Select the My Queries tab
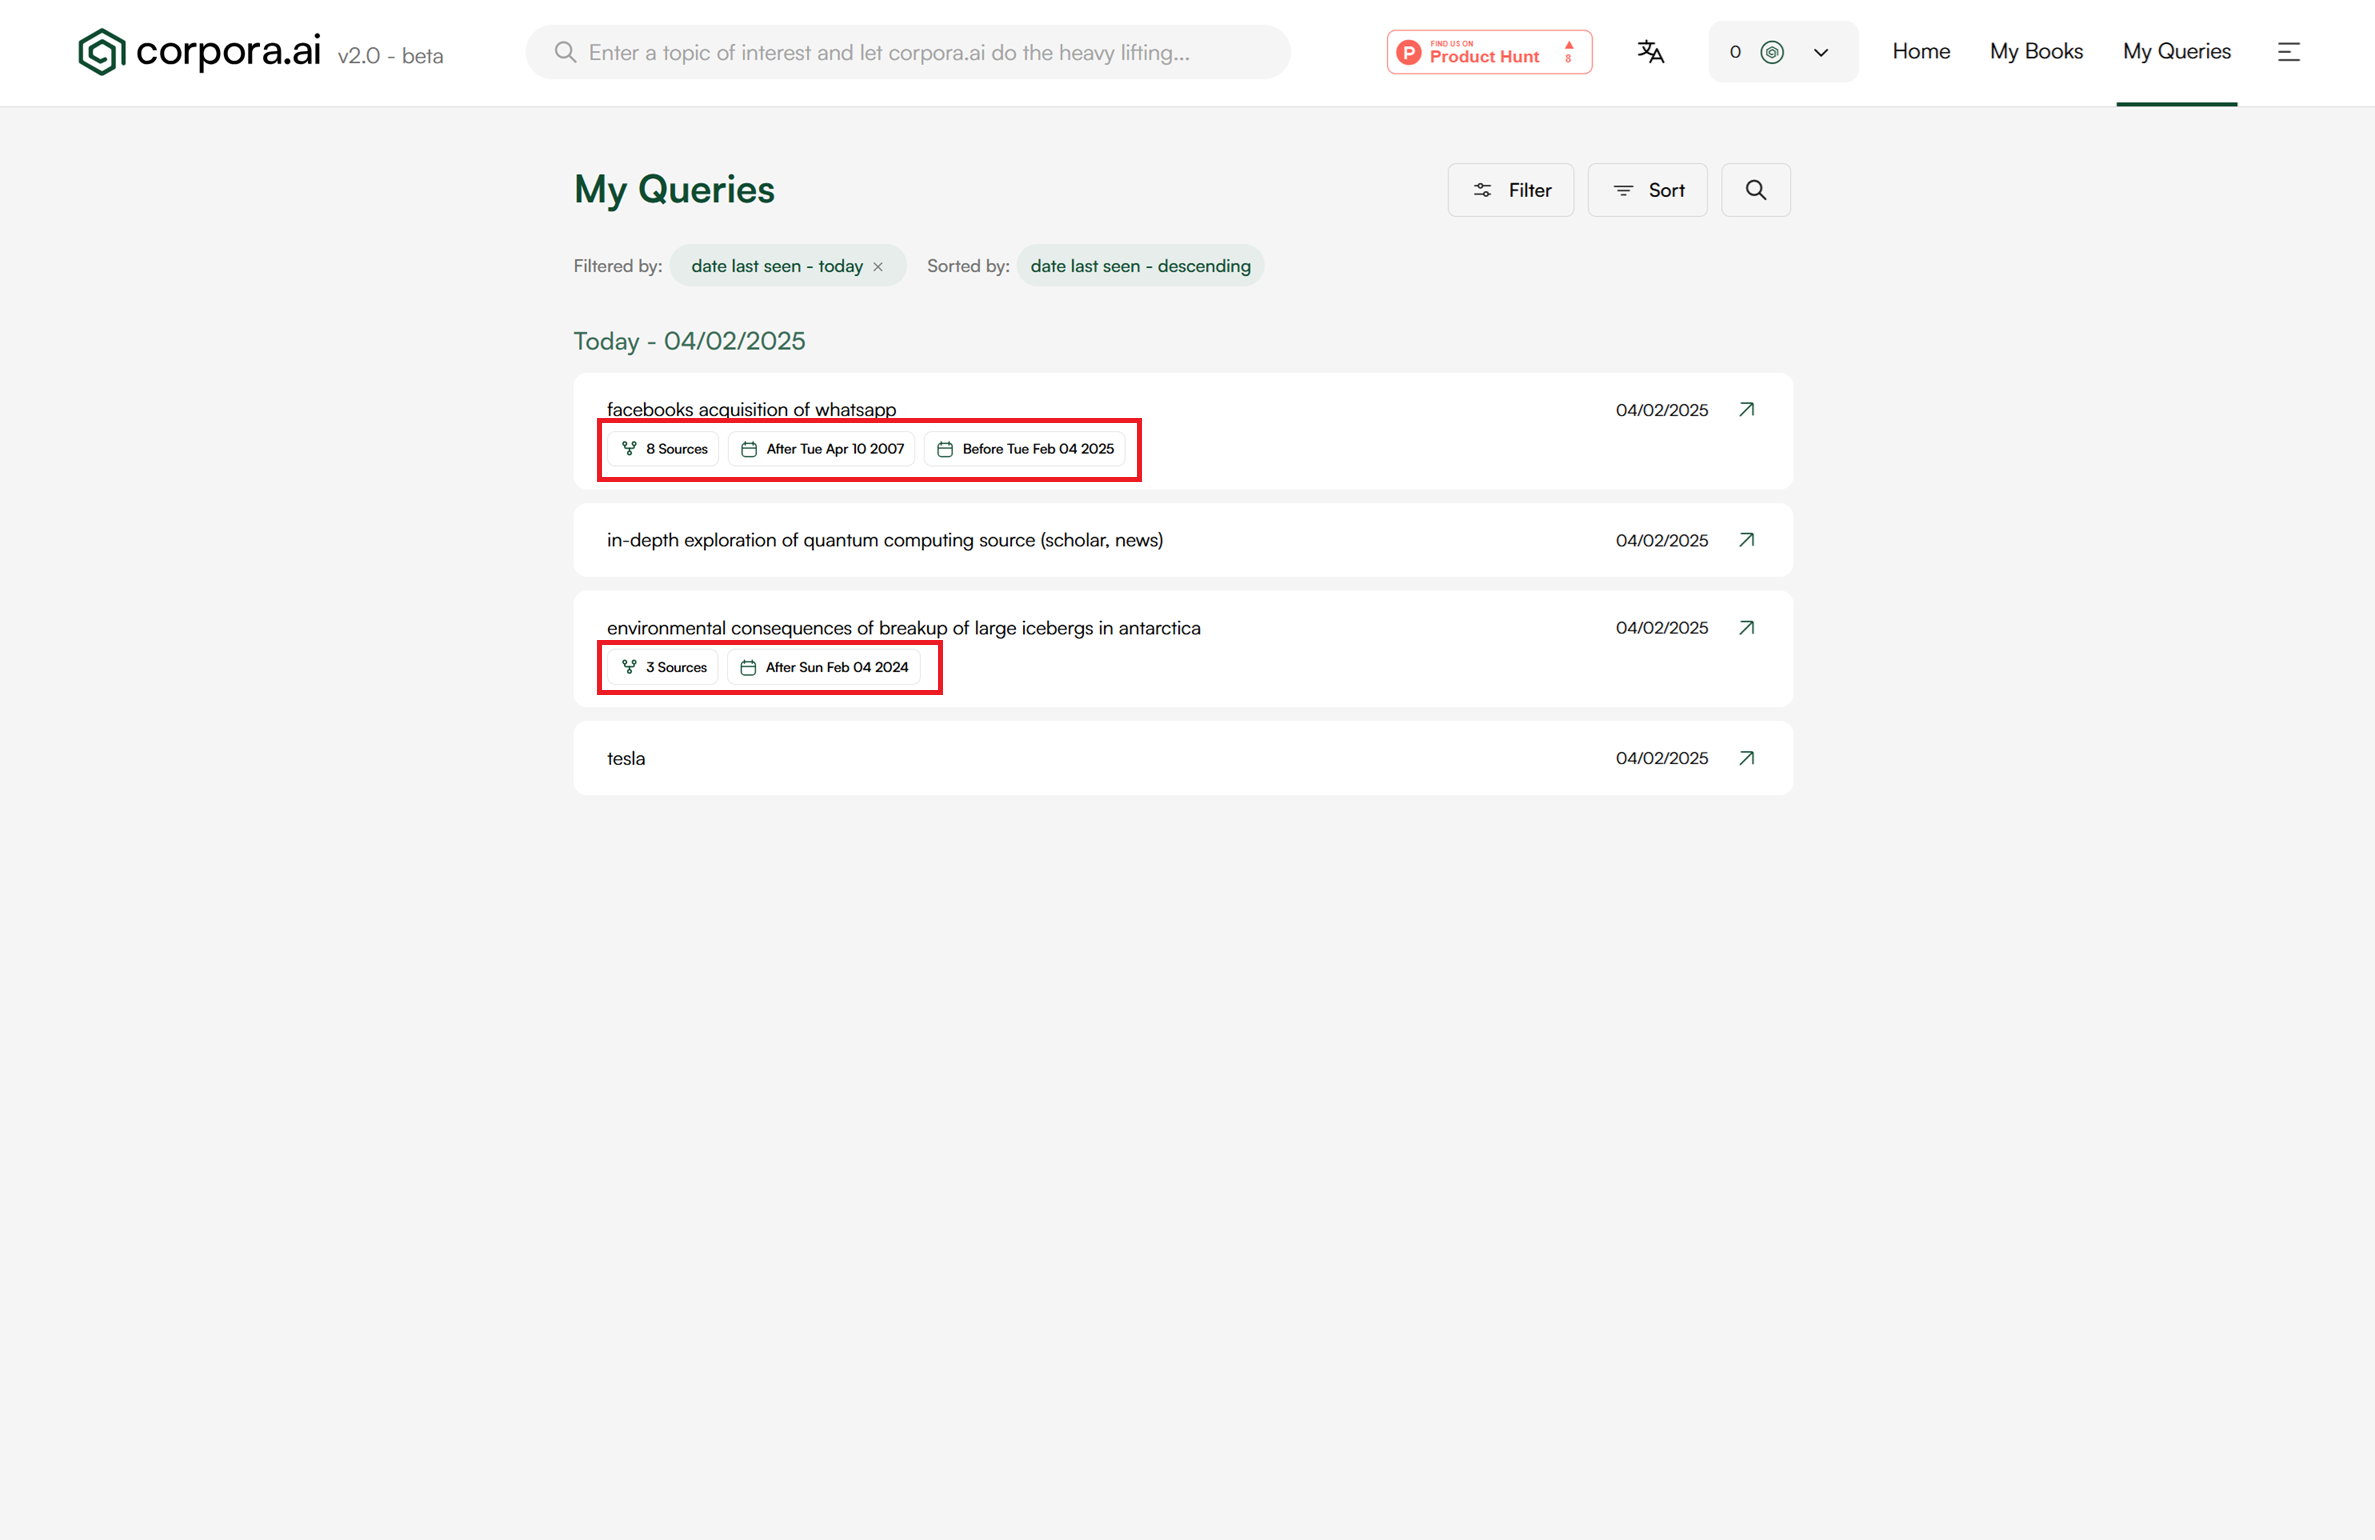Image resolution: width=2375 pixels, height=1540 pixels. [2176, 51]
